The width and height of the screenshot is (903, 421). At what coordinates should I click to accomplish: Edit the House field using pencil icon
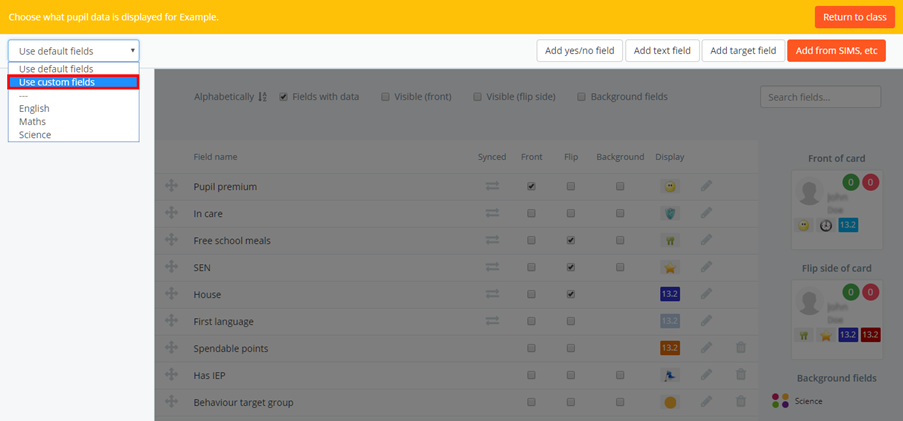tap(707, 294)
